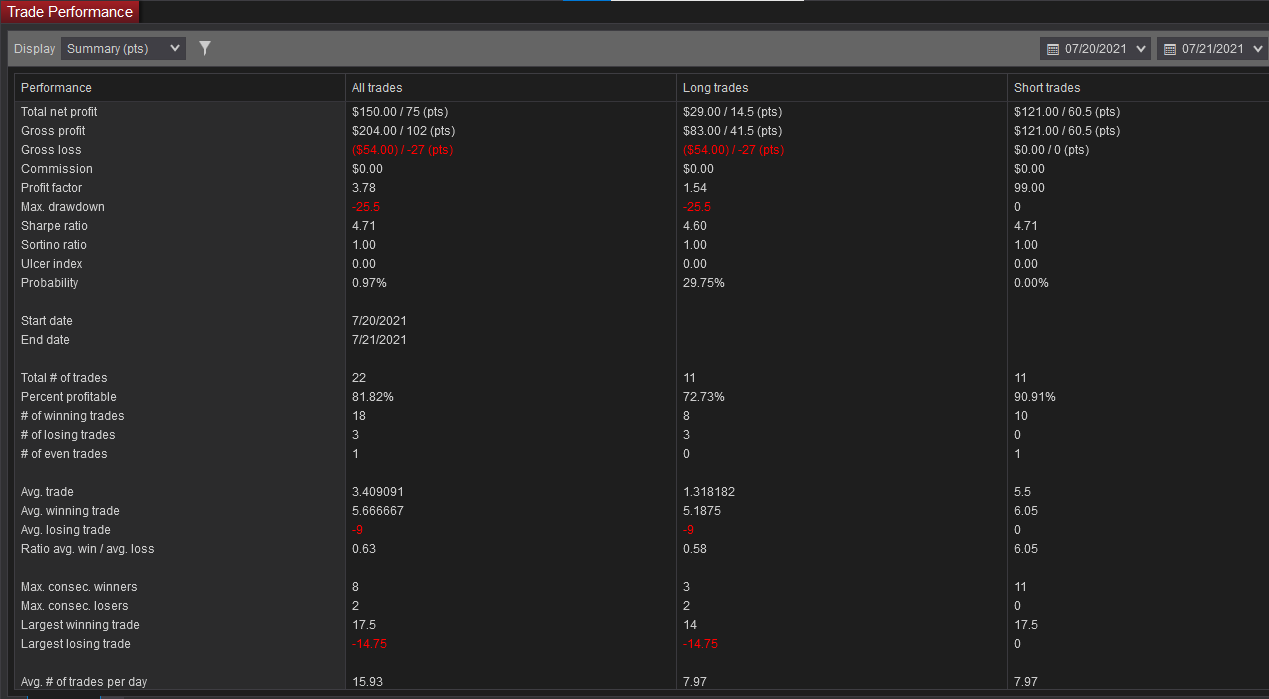This screenshot has height=699, width=1269.
Task: Click the 1.318182 long avg. trade value
Action: click(709, 492)
